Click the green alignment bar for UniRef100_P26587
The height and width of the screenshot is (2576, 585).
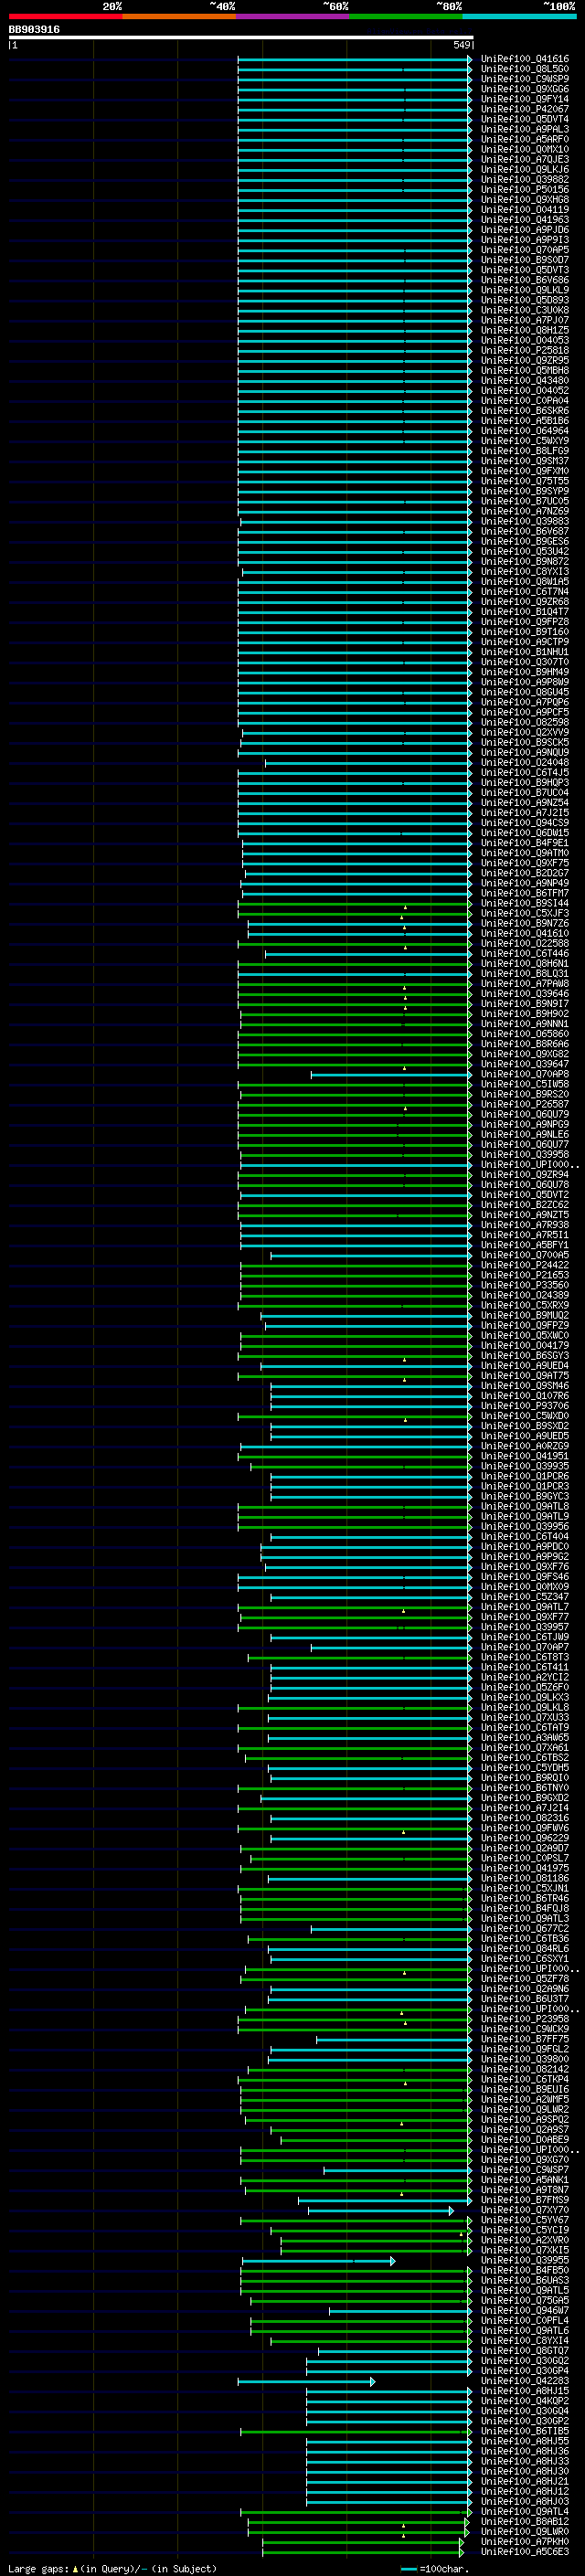pos(355,1105)
